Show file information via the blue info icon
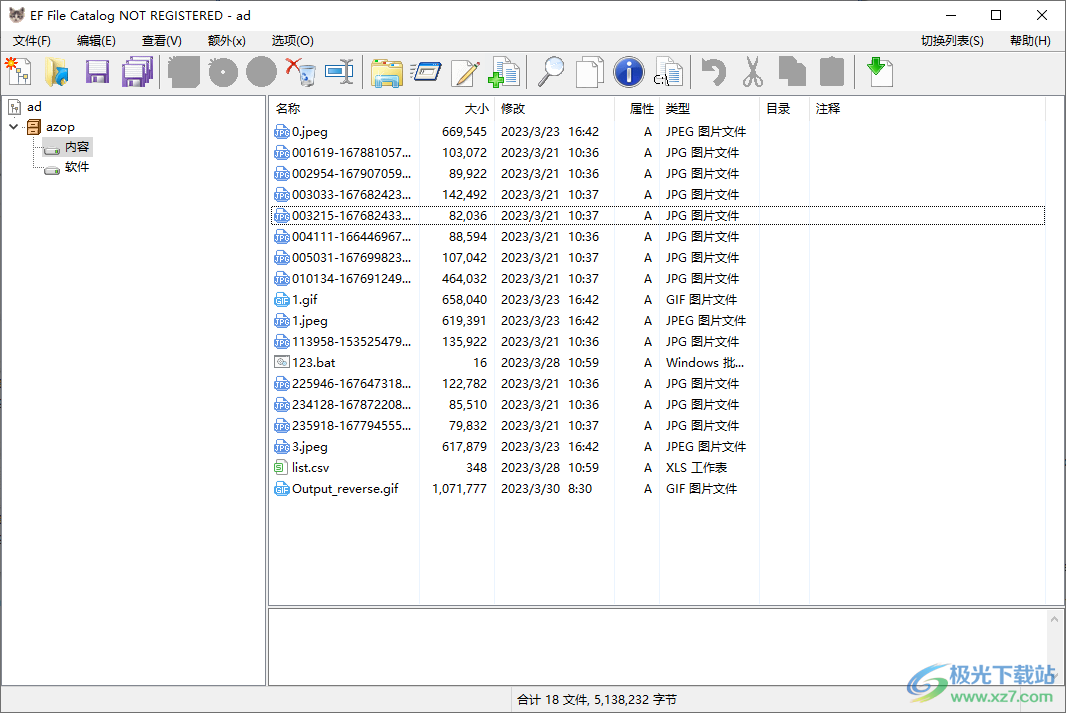 629,71
